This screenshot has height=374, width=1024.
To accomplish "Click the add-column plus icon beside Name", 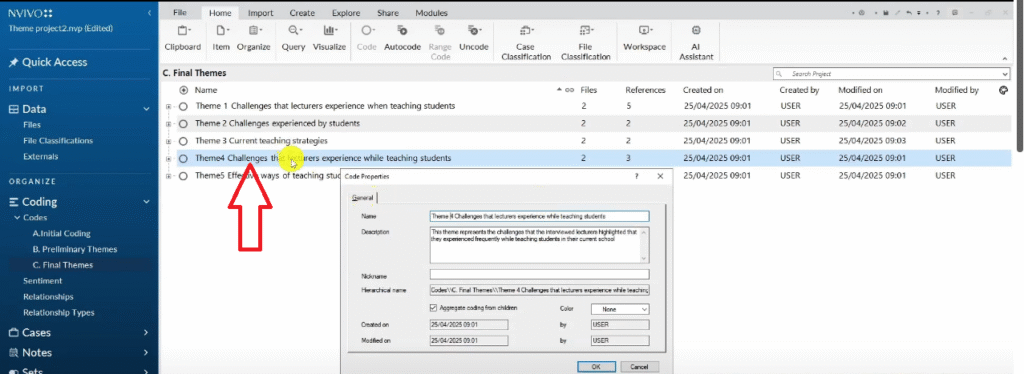I will (x=184, y=90).
